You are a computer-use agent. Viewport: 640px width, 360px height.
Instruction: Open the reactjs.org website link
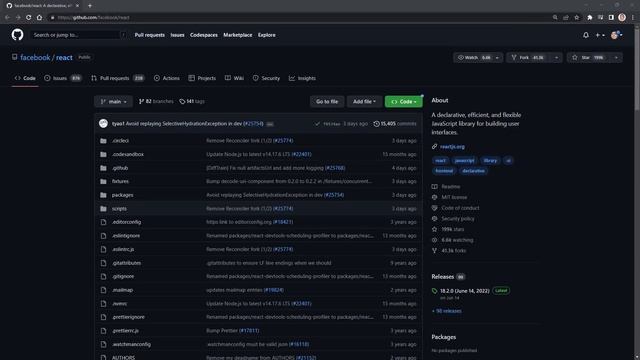coord(452,147)
